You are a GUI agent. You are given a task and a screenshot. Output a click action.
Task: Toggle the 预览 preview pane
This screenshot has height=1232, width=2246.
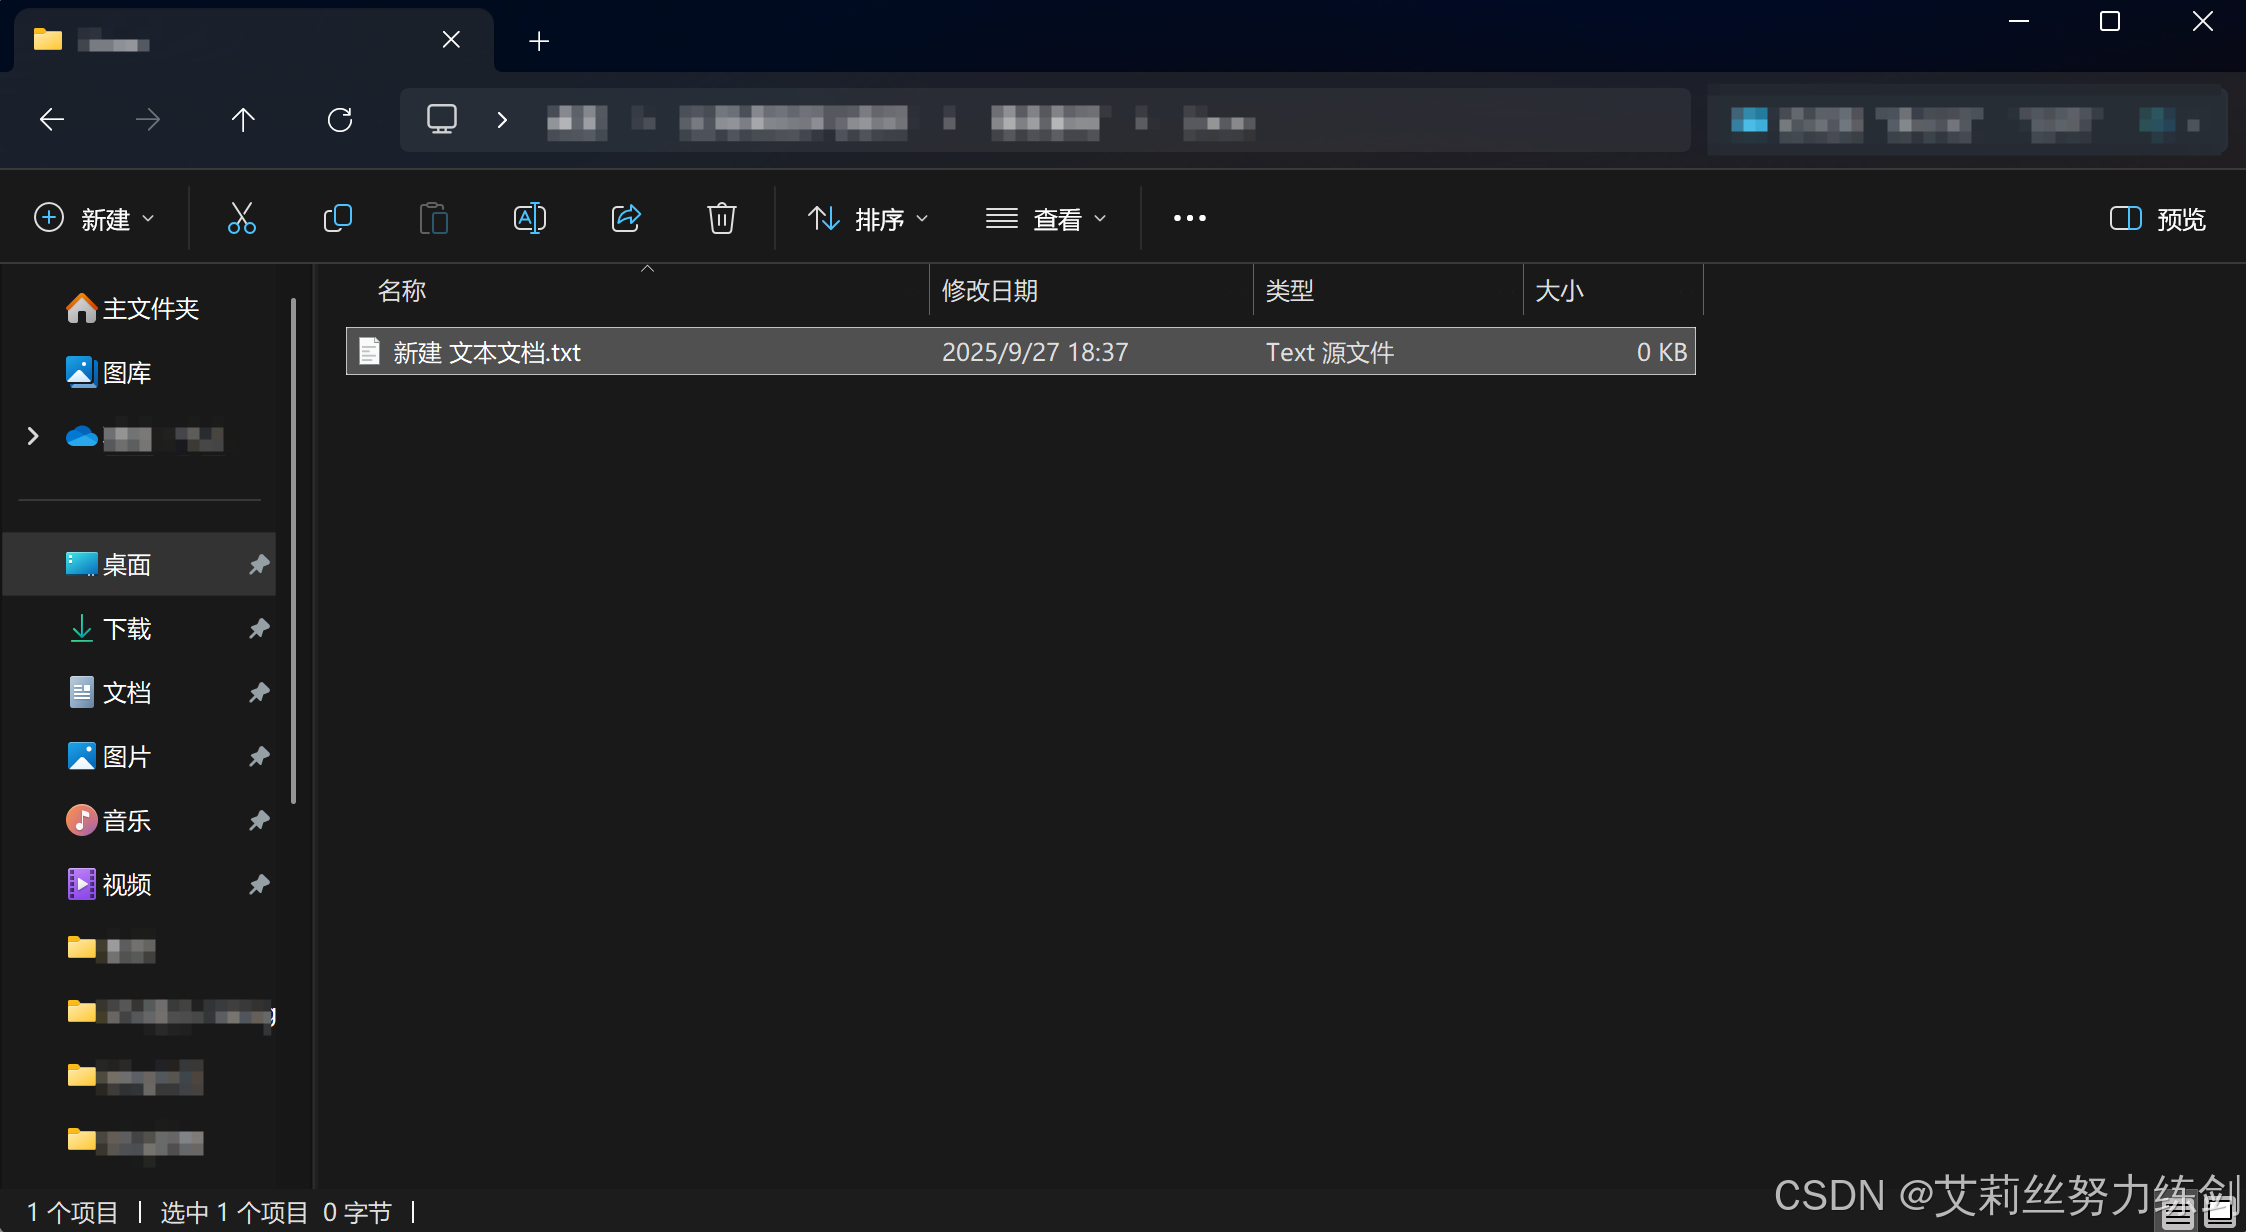click(2157, 219)
